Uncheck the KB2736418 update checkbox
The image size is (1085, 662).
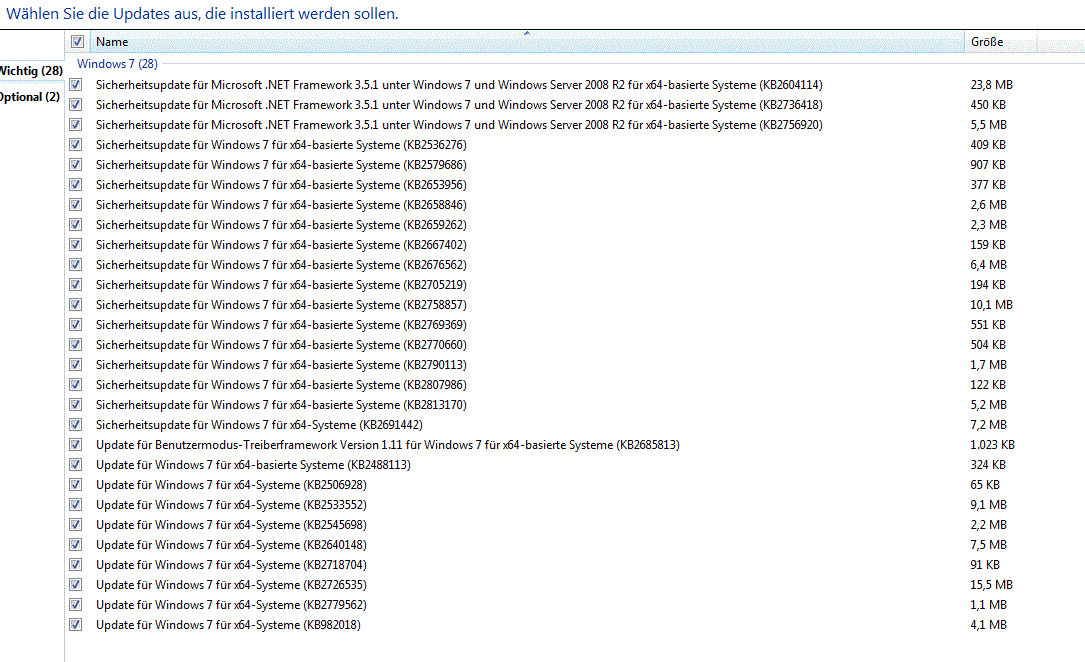[76, 104]
